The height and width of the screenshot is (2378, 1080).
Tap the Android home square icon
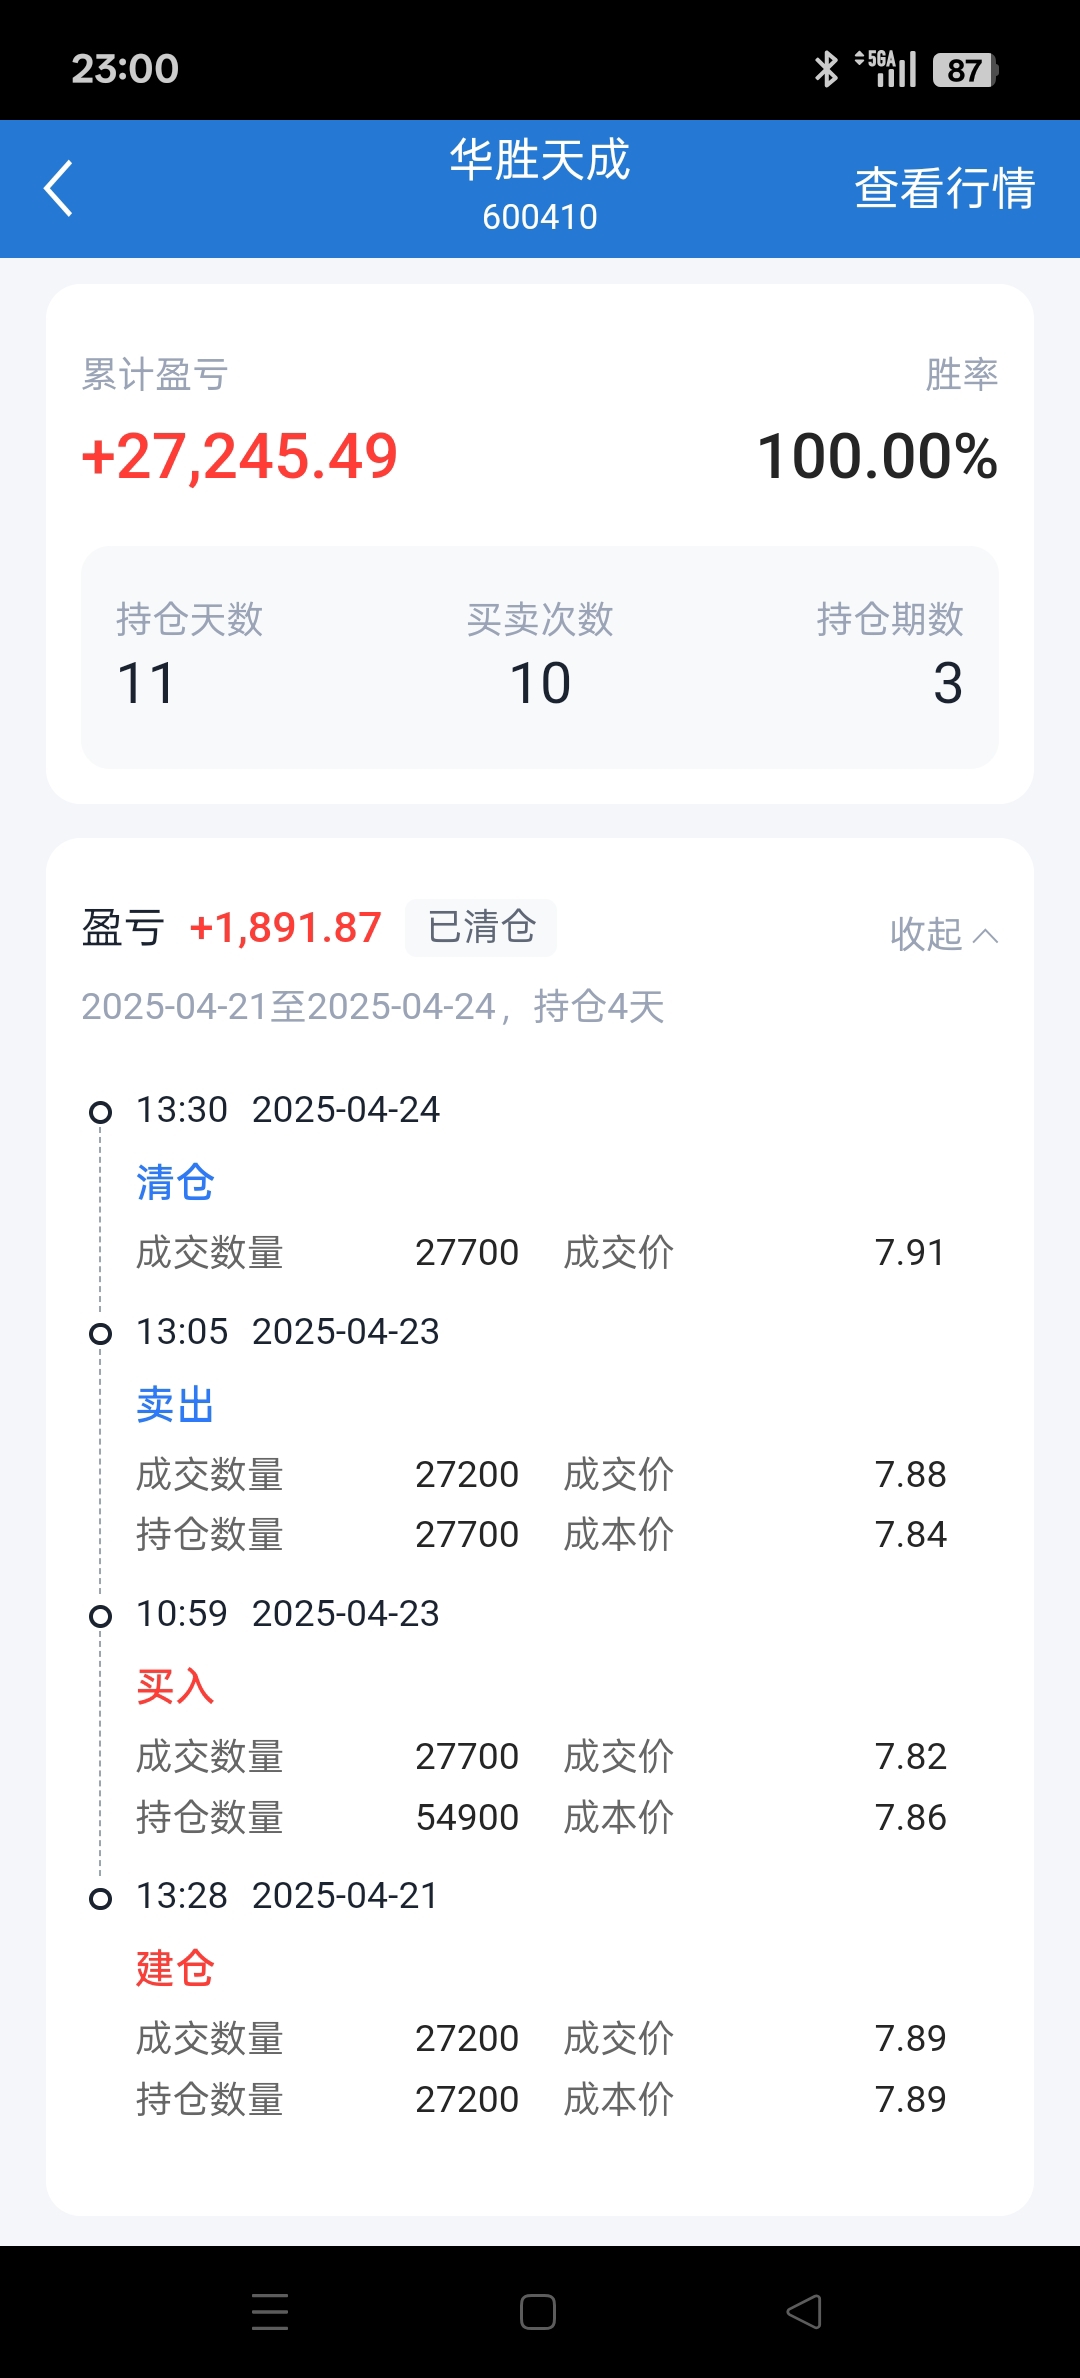[x=538, y=2312]
